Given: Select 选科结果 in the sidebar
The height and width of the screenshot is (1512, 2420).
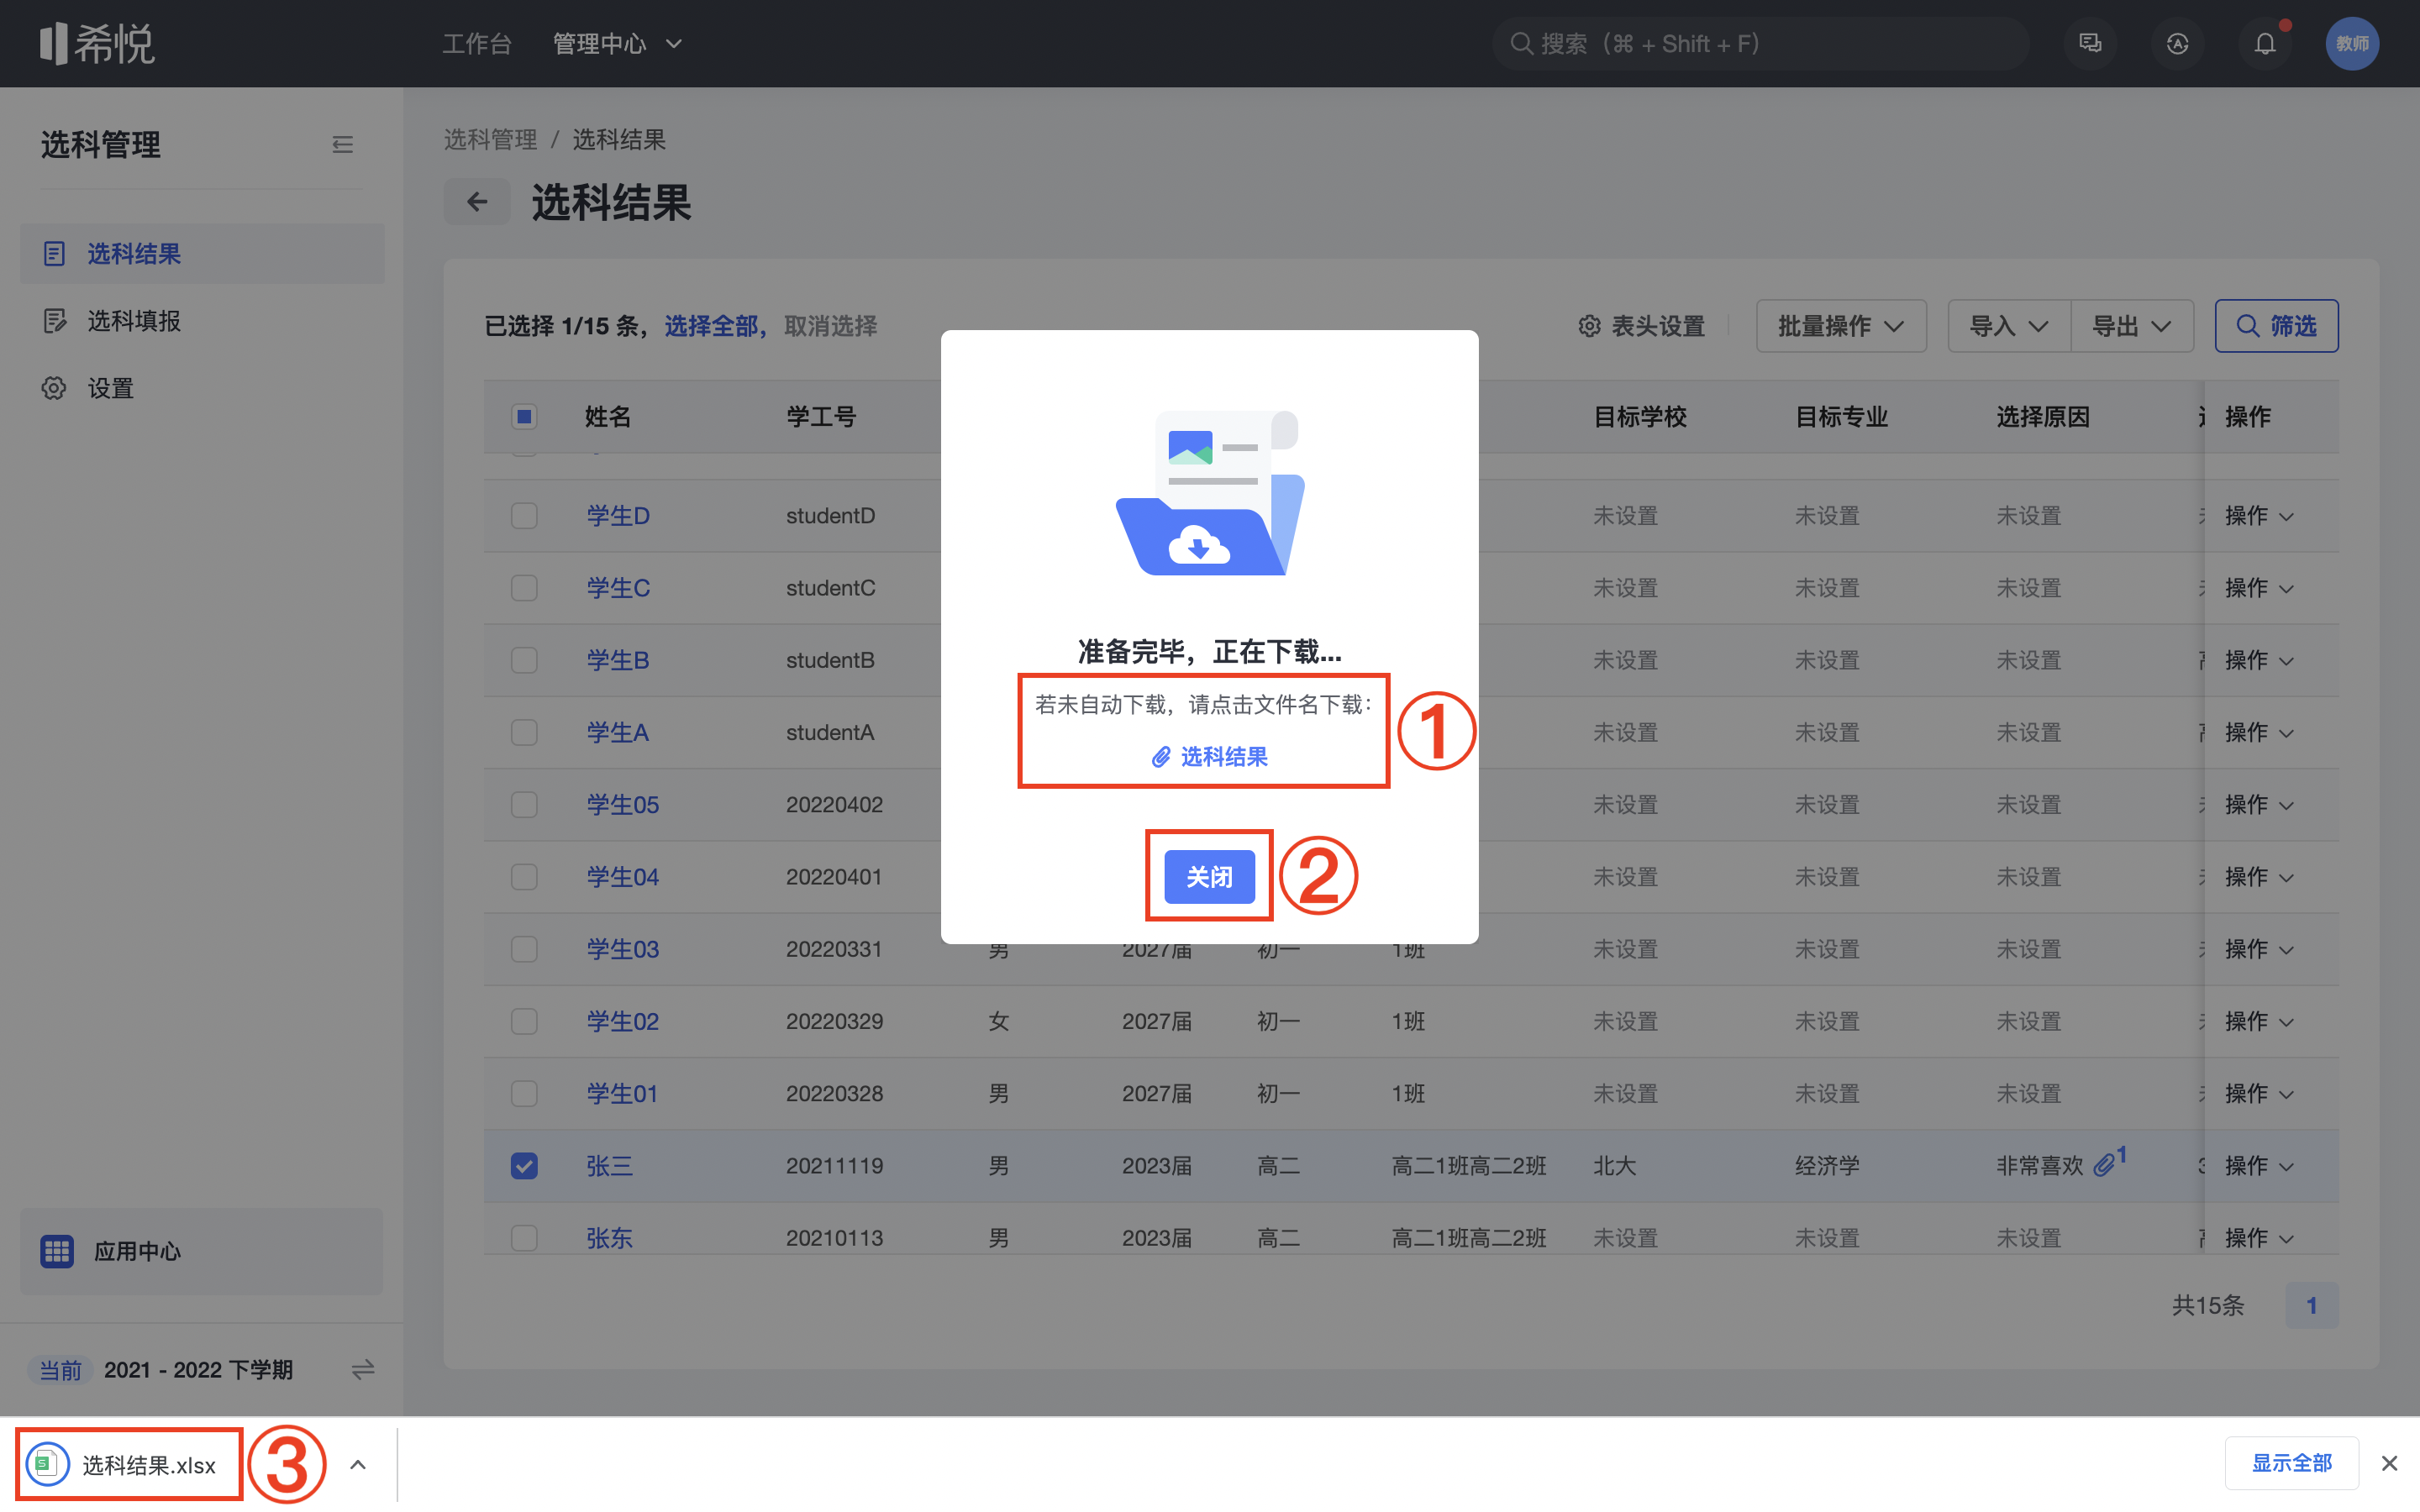Looking at the screenshot, I should 202,254.
